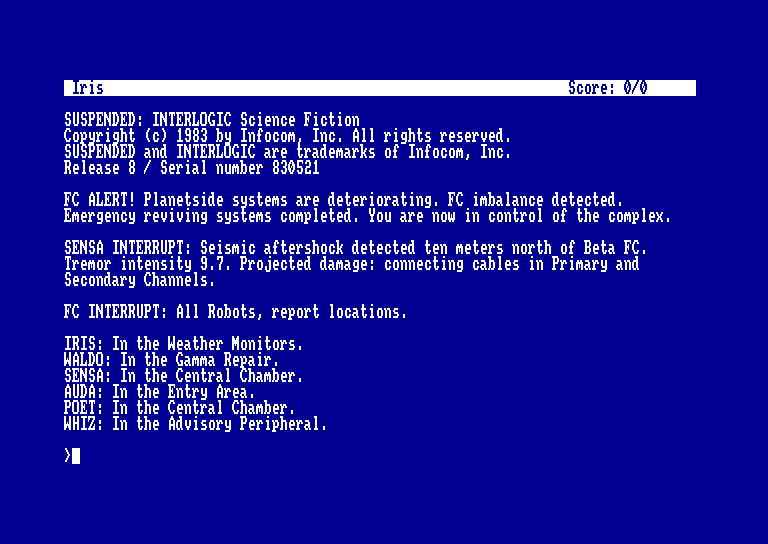Select the AUDA Entry Area line

coord(160,392)
